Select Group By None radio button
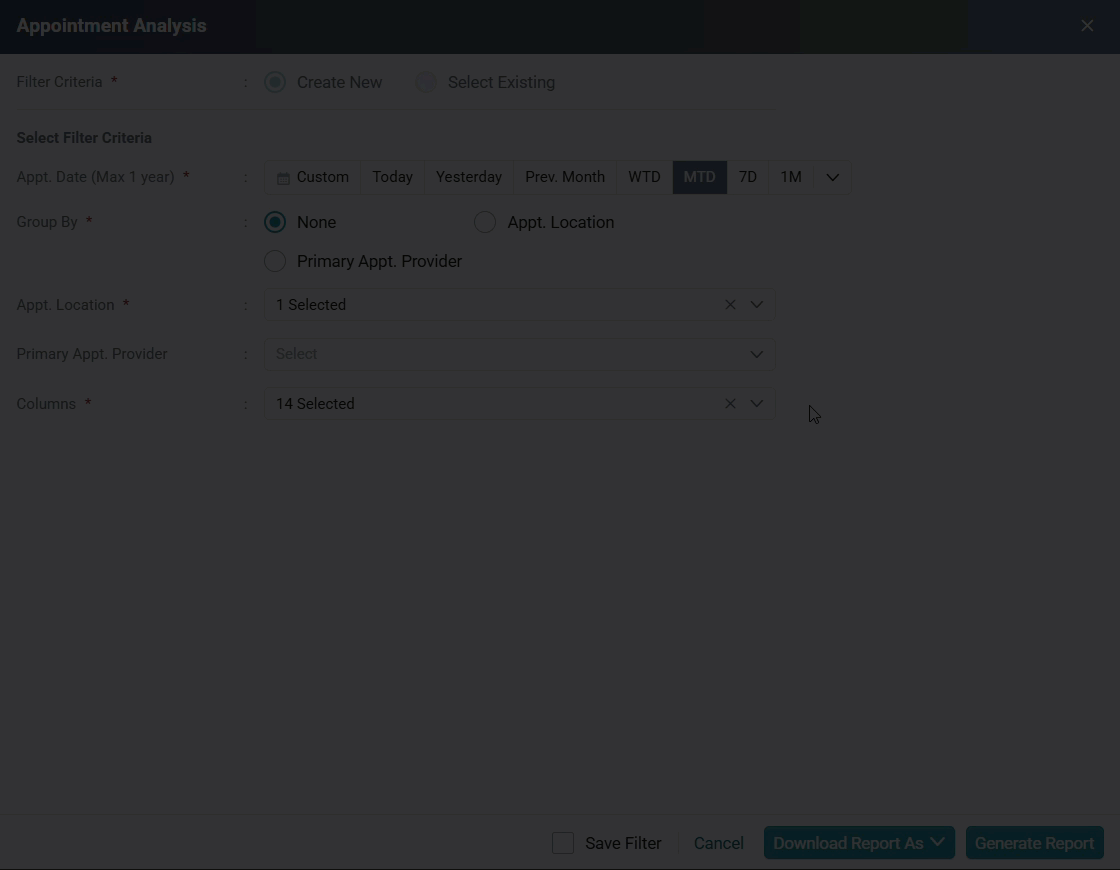The height and width of the screenshot is (870, 1120). tap(275, 222)
